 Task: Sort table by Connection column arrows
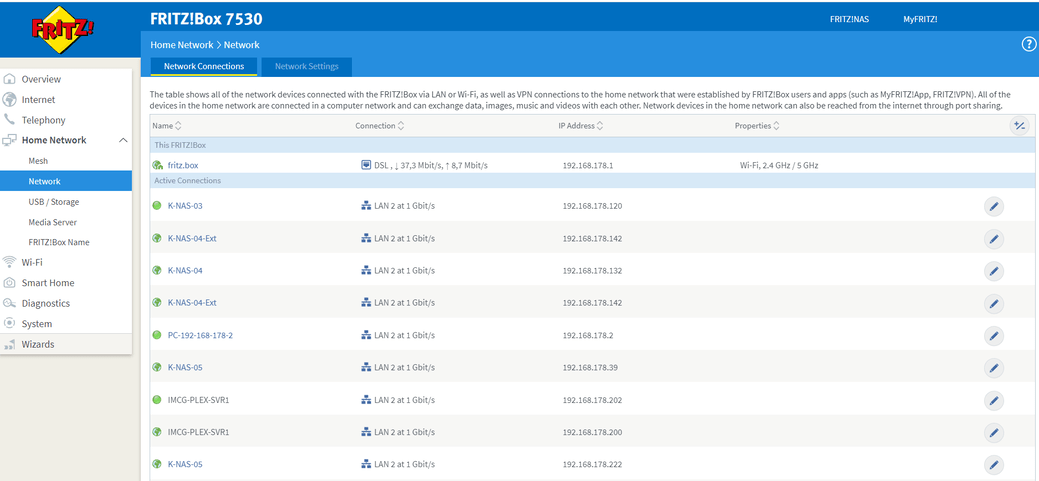point(400,126)
